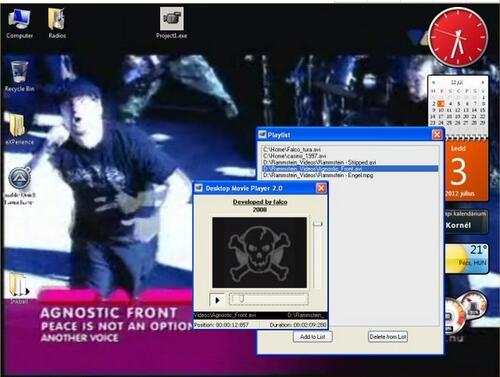Click the movie position seek slider
The height and width of the screenshot is (377, 500).
pos(269,299)
